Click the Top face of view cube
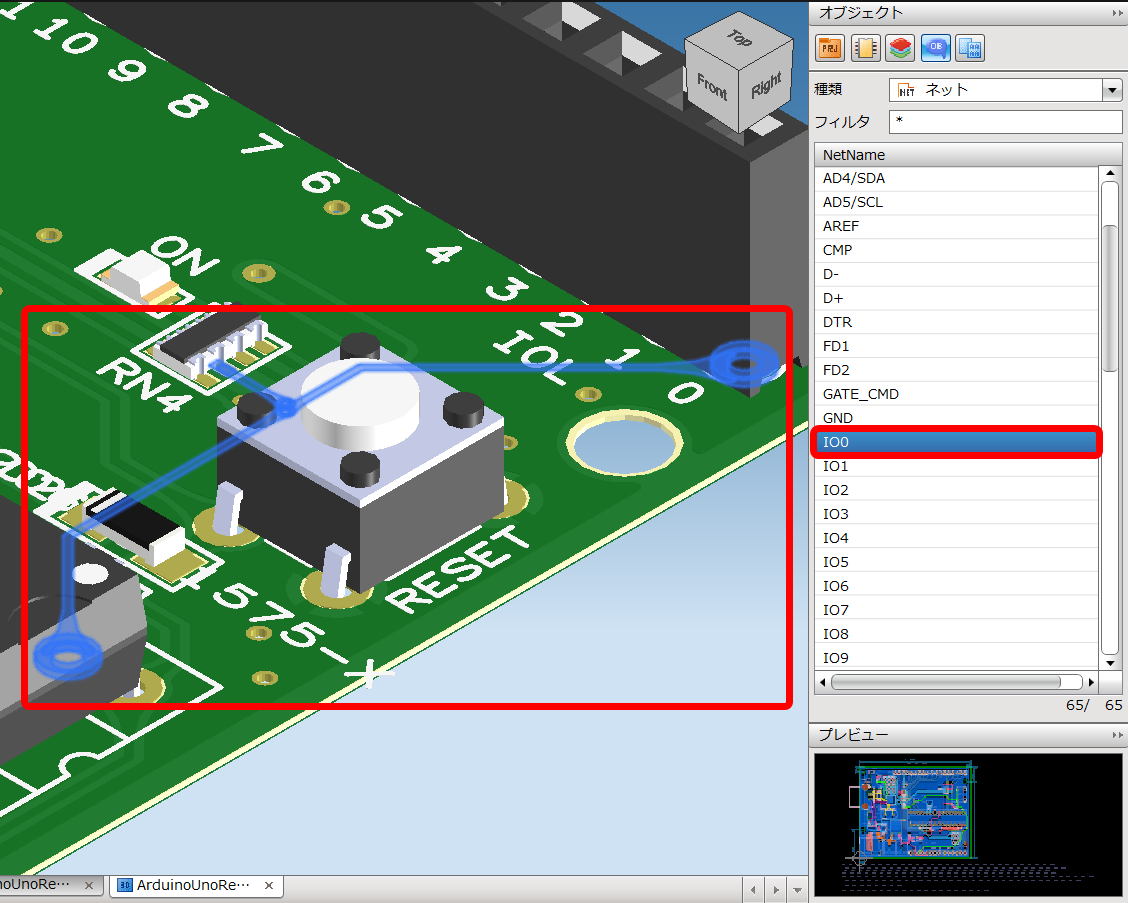Screen dimensions: 1129x903 (x=738, y=41)
